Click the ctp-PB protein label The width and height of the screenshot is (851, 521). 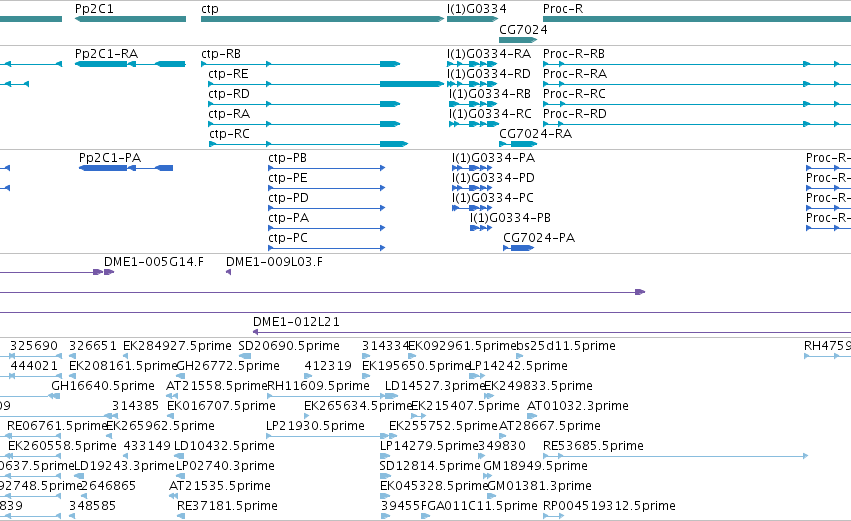point(288,158)
